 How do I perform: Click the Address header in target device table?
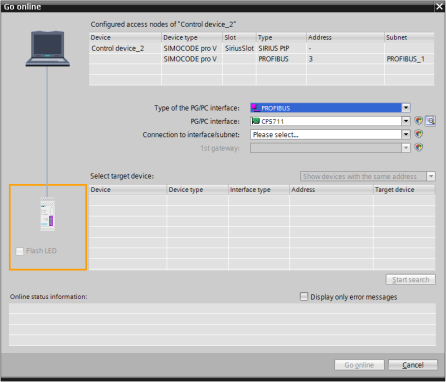coord(331,190)
